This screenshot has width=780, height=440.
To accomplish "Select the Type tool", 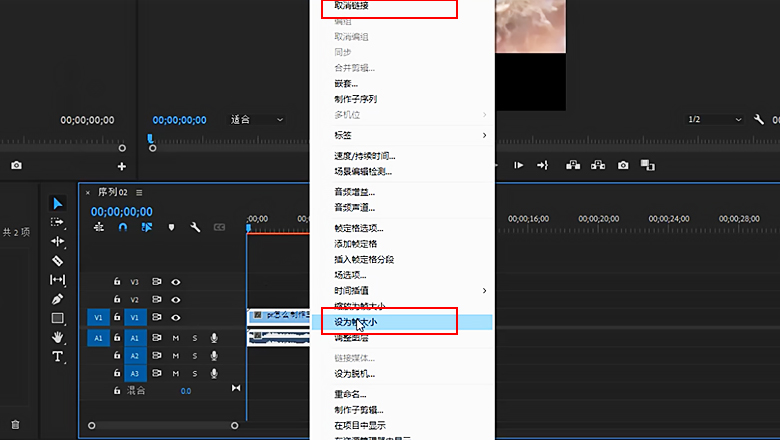I will pyautogui.click(x=57, y=356).
